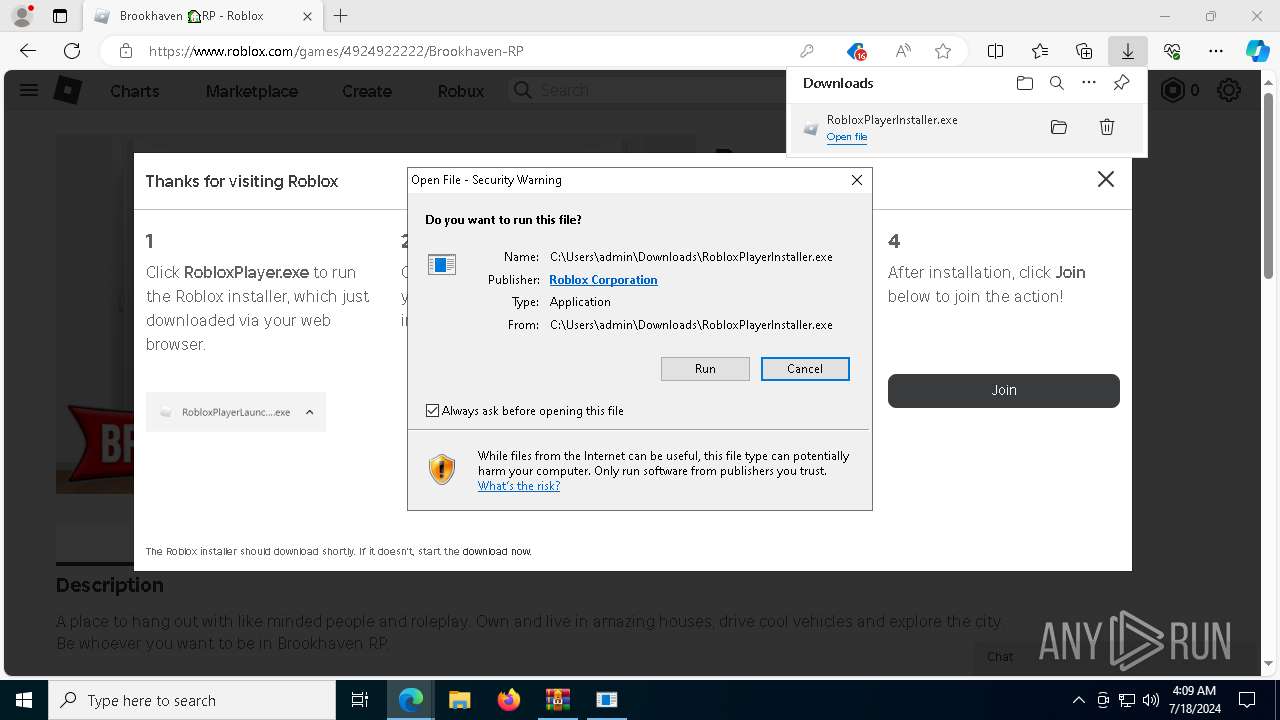View site information lock icon
1280x720 pixels.
point(126,51)
